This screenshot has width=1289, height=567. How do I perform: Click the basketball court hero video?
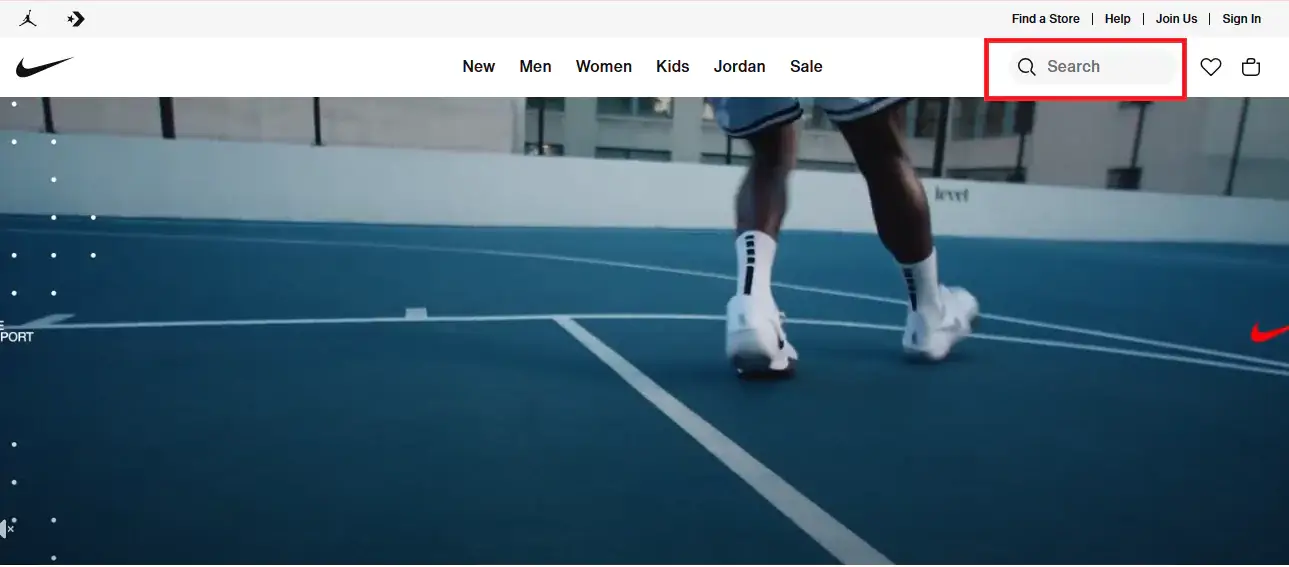coord(644,331)
